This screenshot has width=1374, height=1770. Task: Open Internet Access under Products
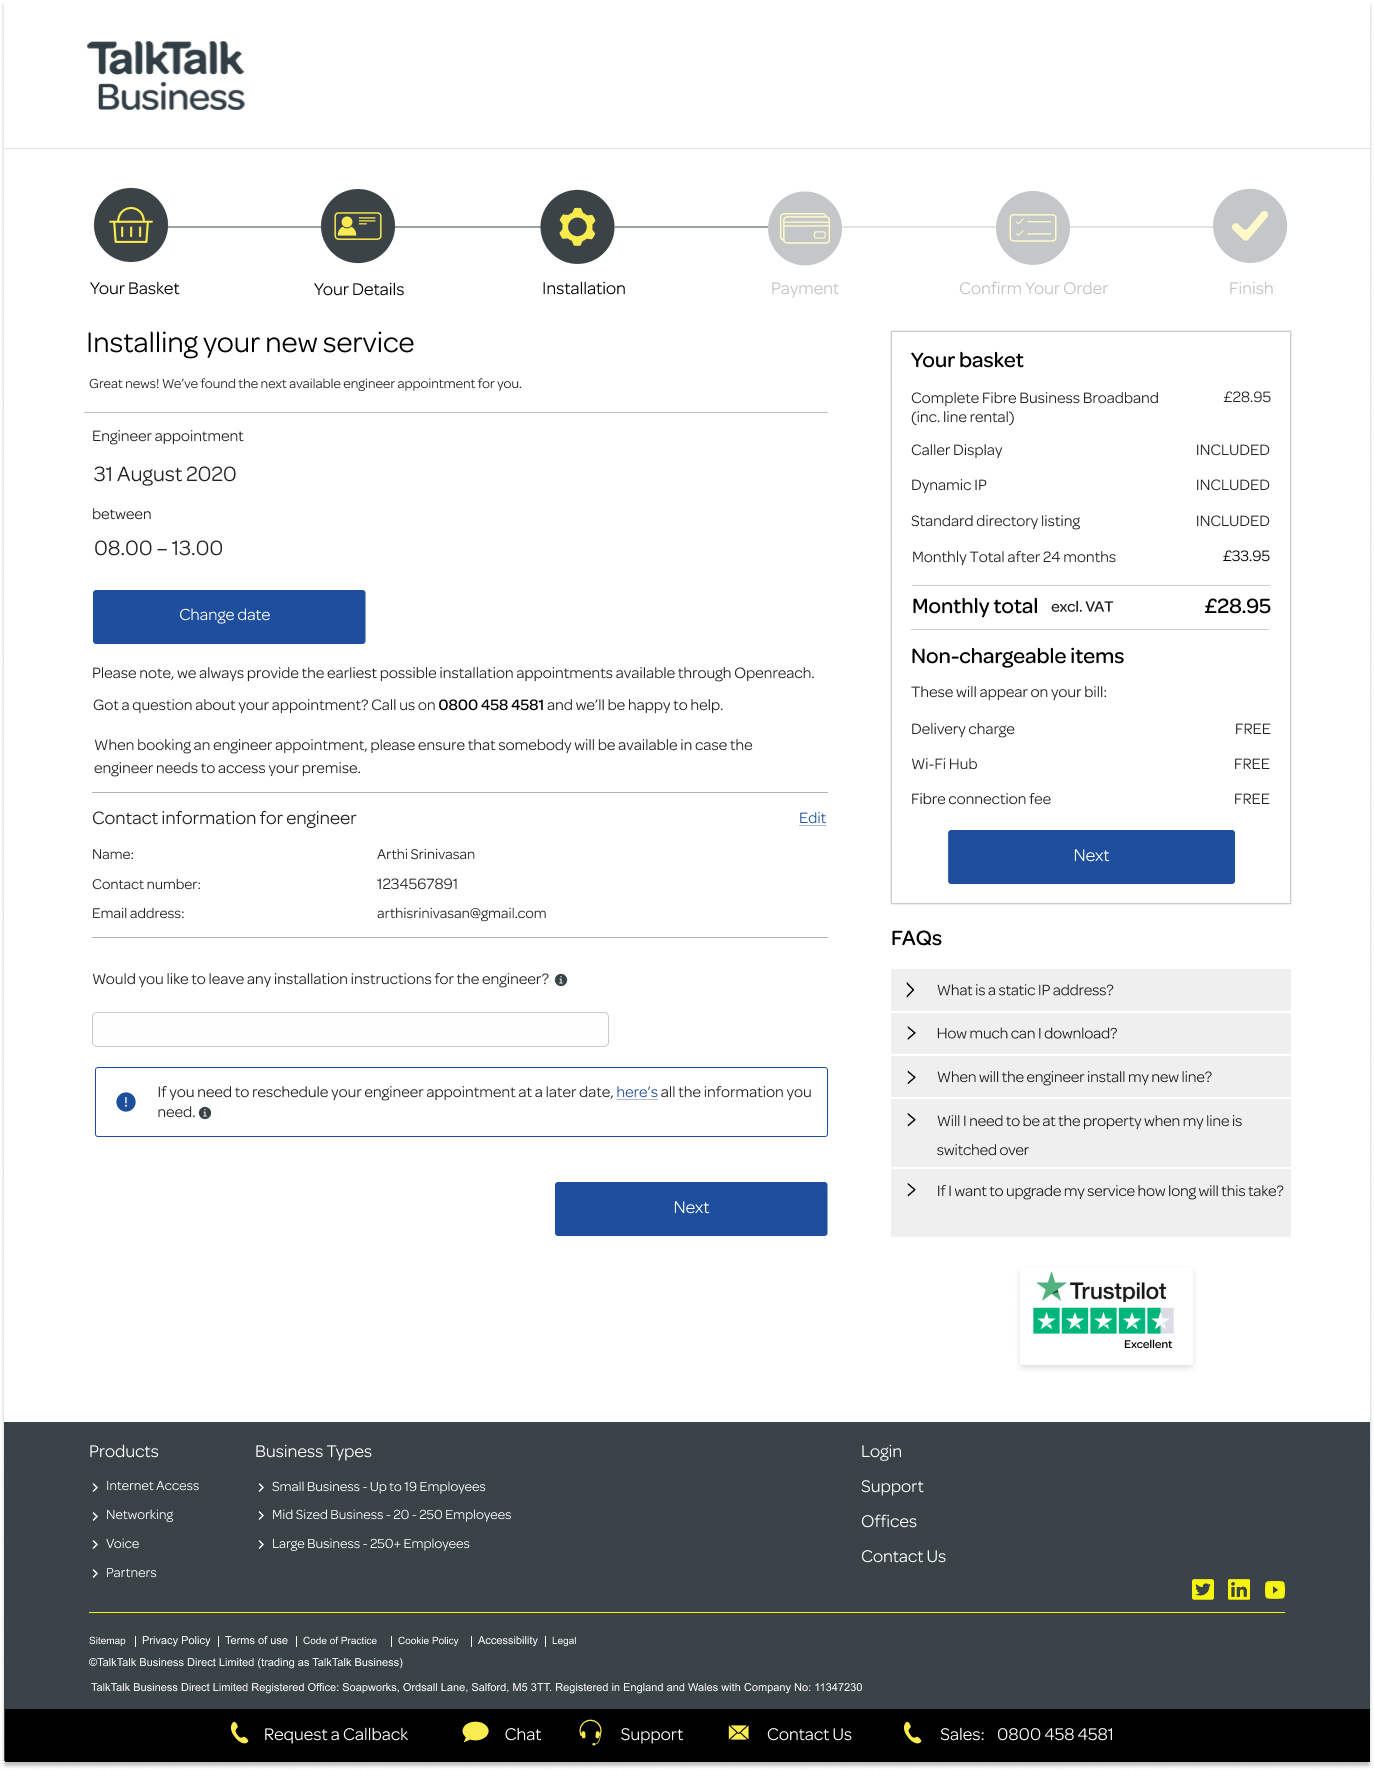(152, 1486)
